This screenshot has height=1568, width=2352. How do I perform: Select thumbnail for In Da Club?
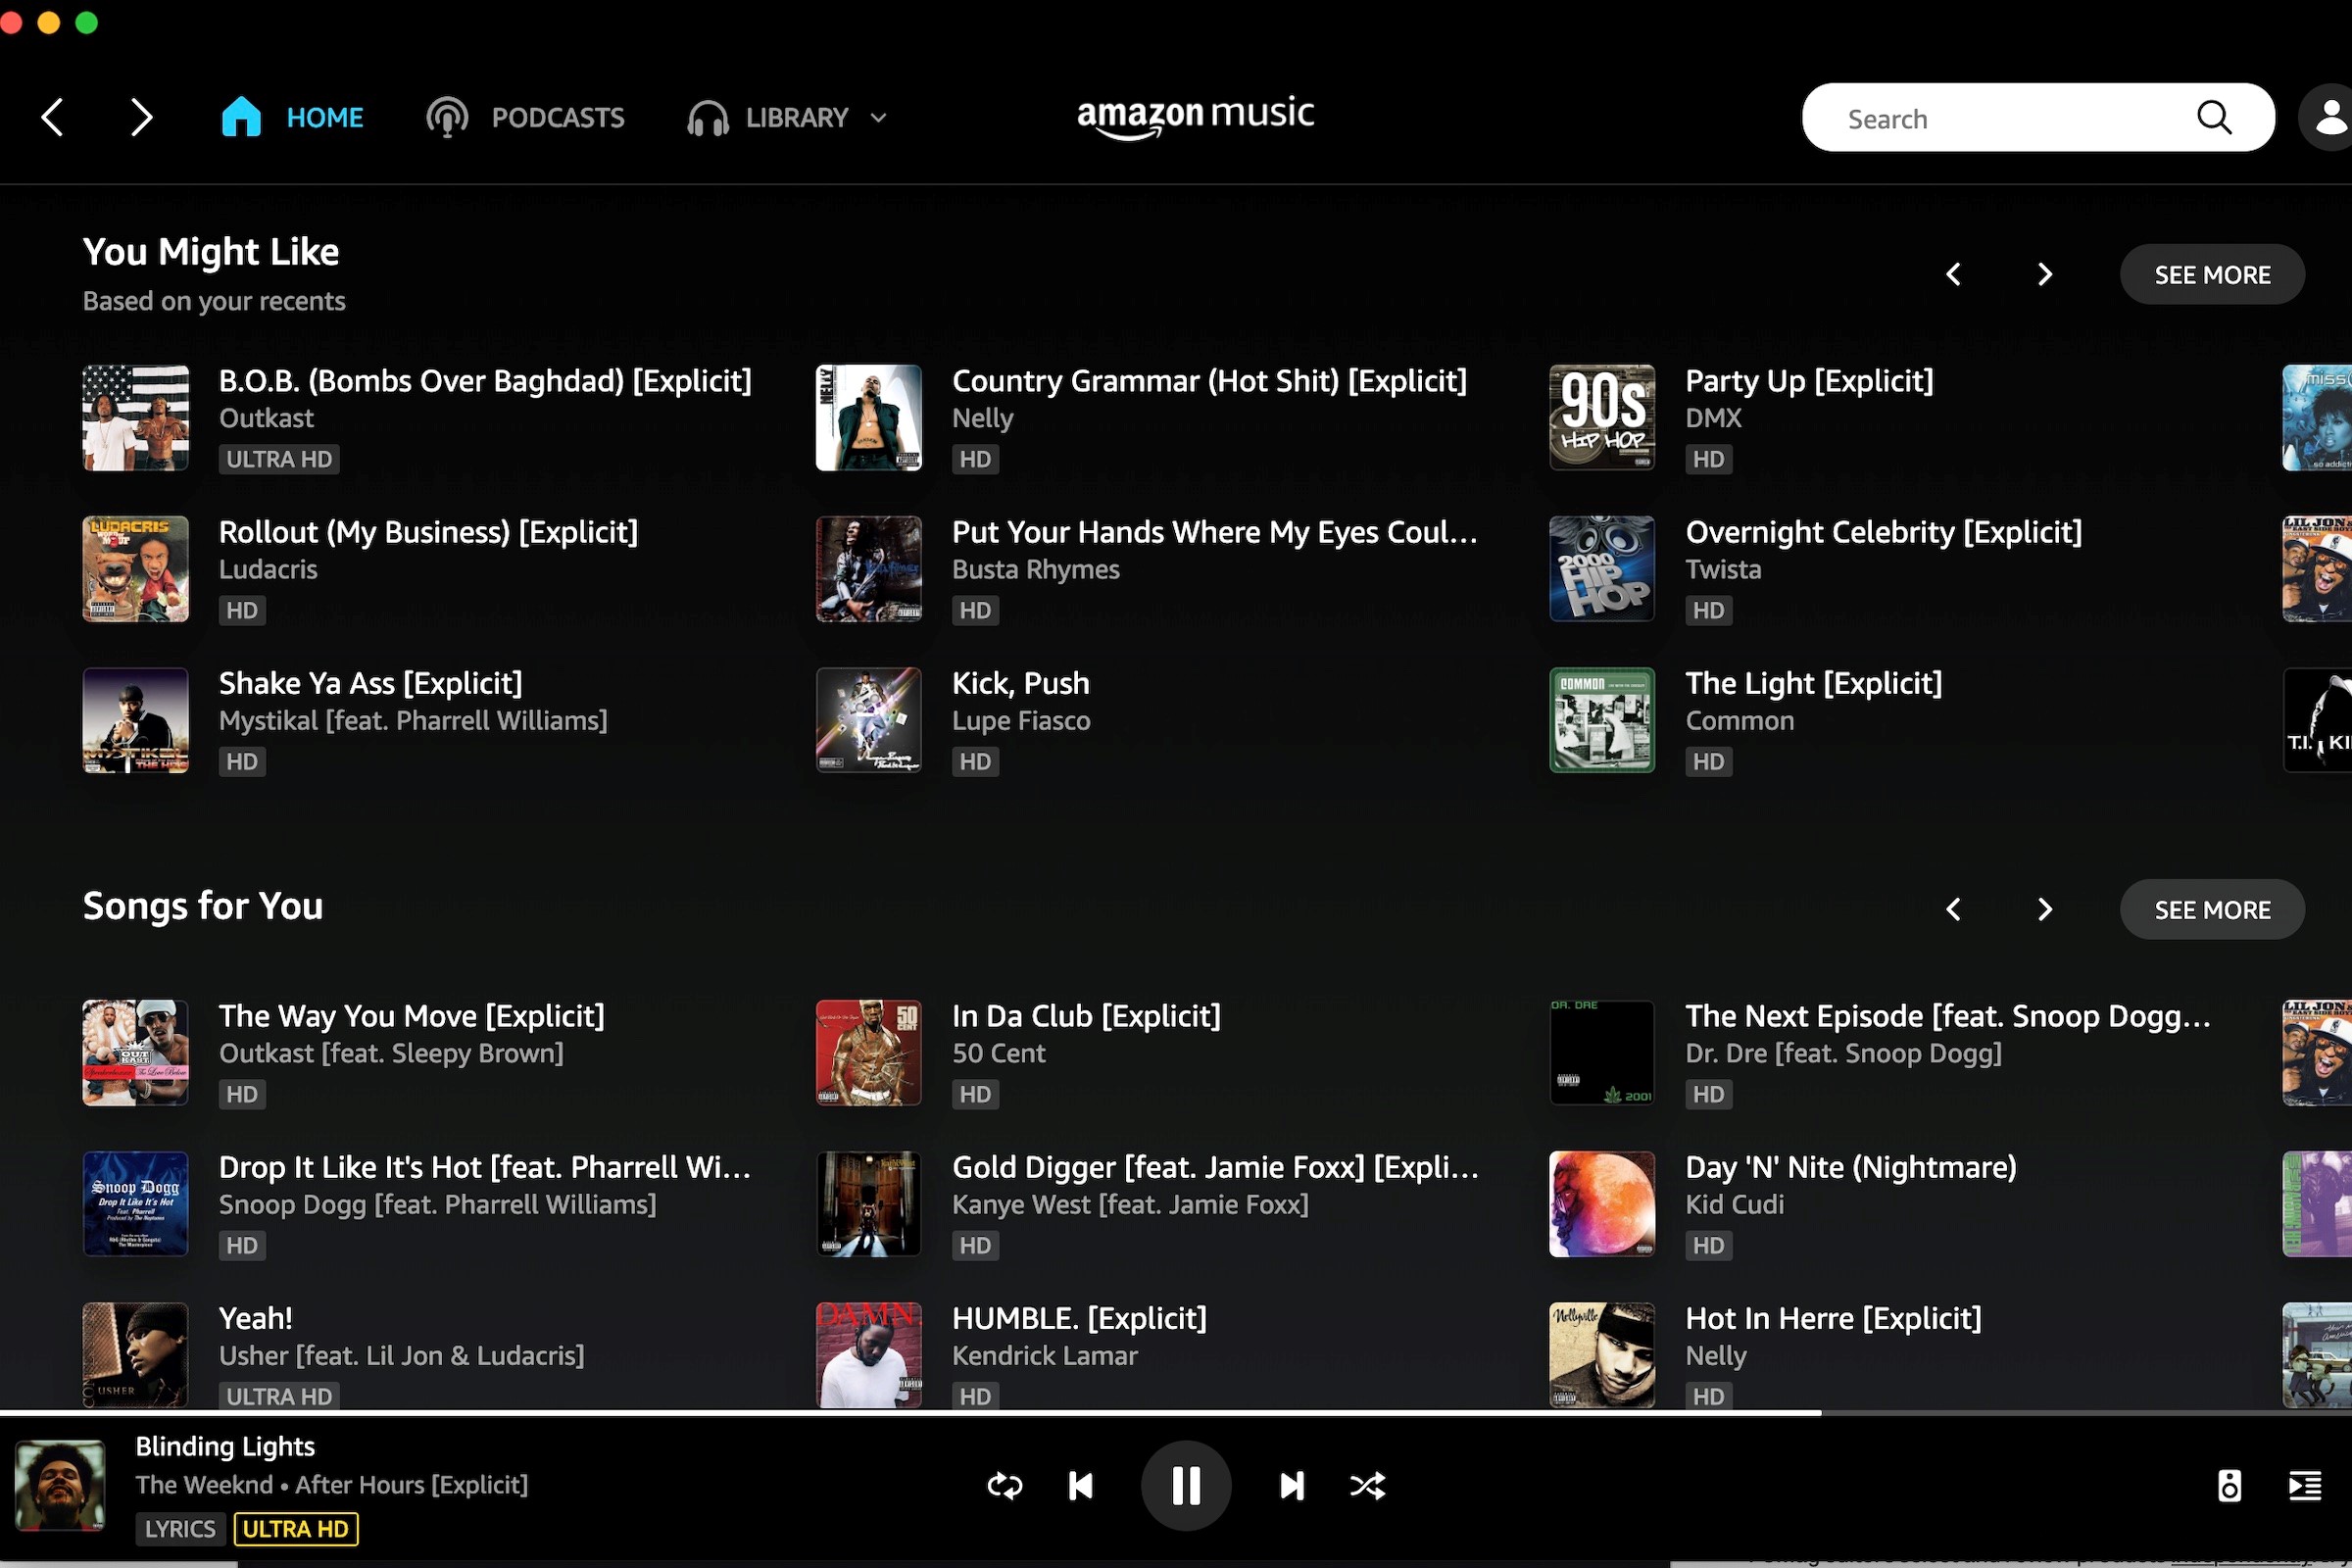[868, 1052]
